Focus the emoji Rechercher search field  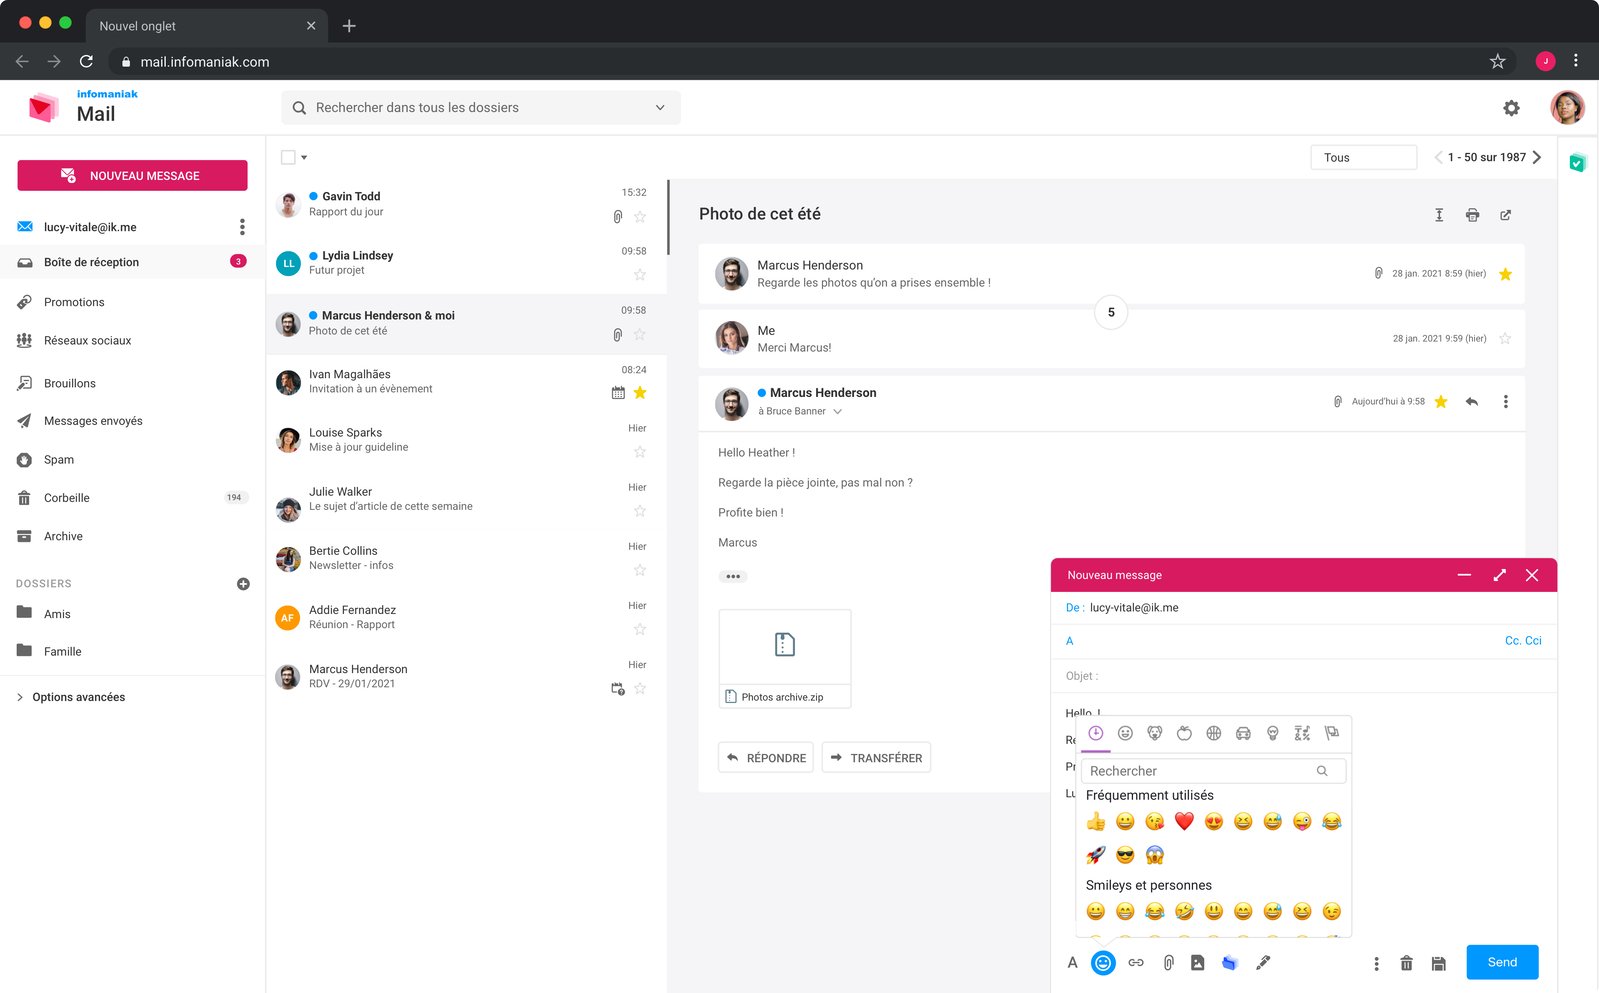pyautogui.click(x=1213, y=771)
